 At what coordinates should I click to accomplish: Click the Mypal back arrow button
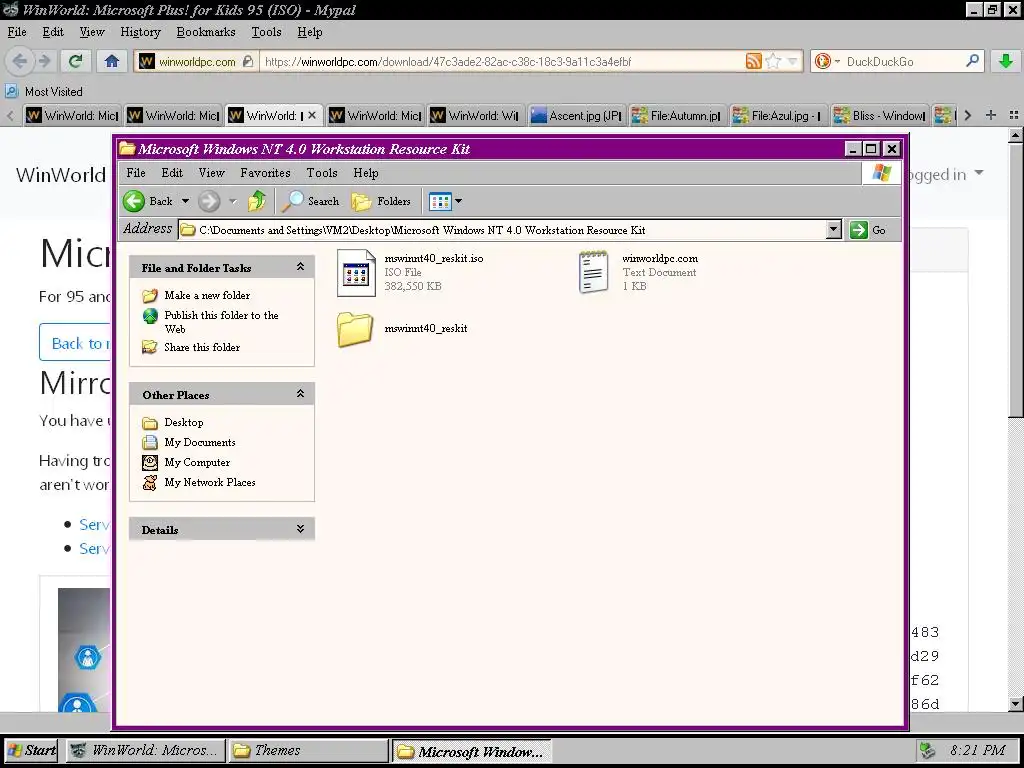pyautogui.click(x=20, y=61)
